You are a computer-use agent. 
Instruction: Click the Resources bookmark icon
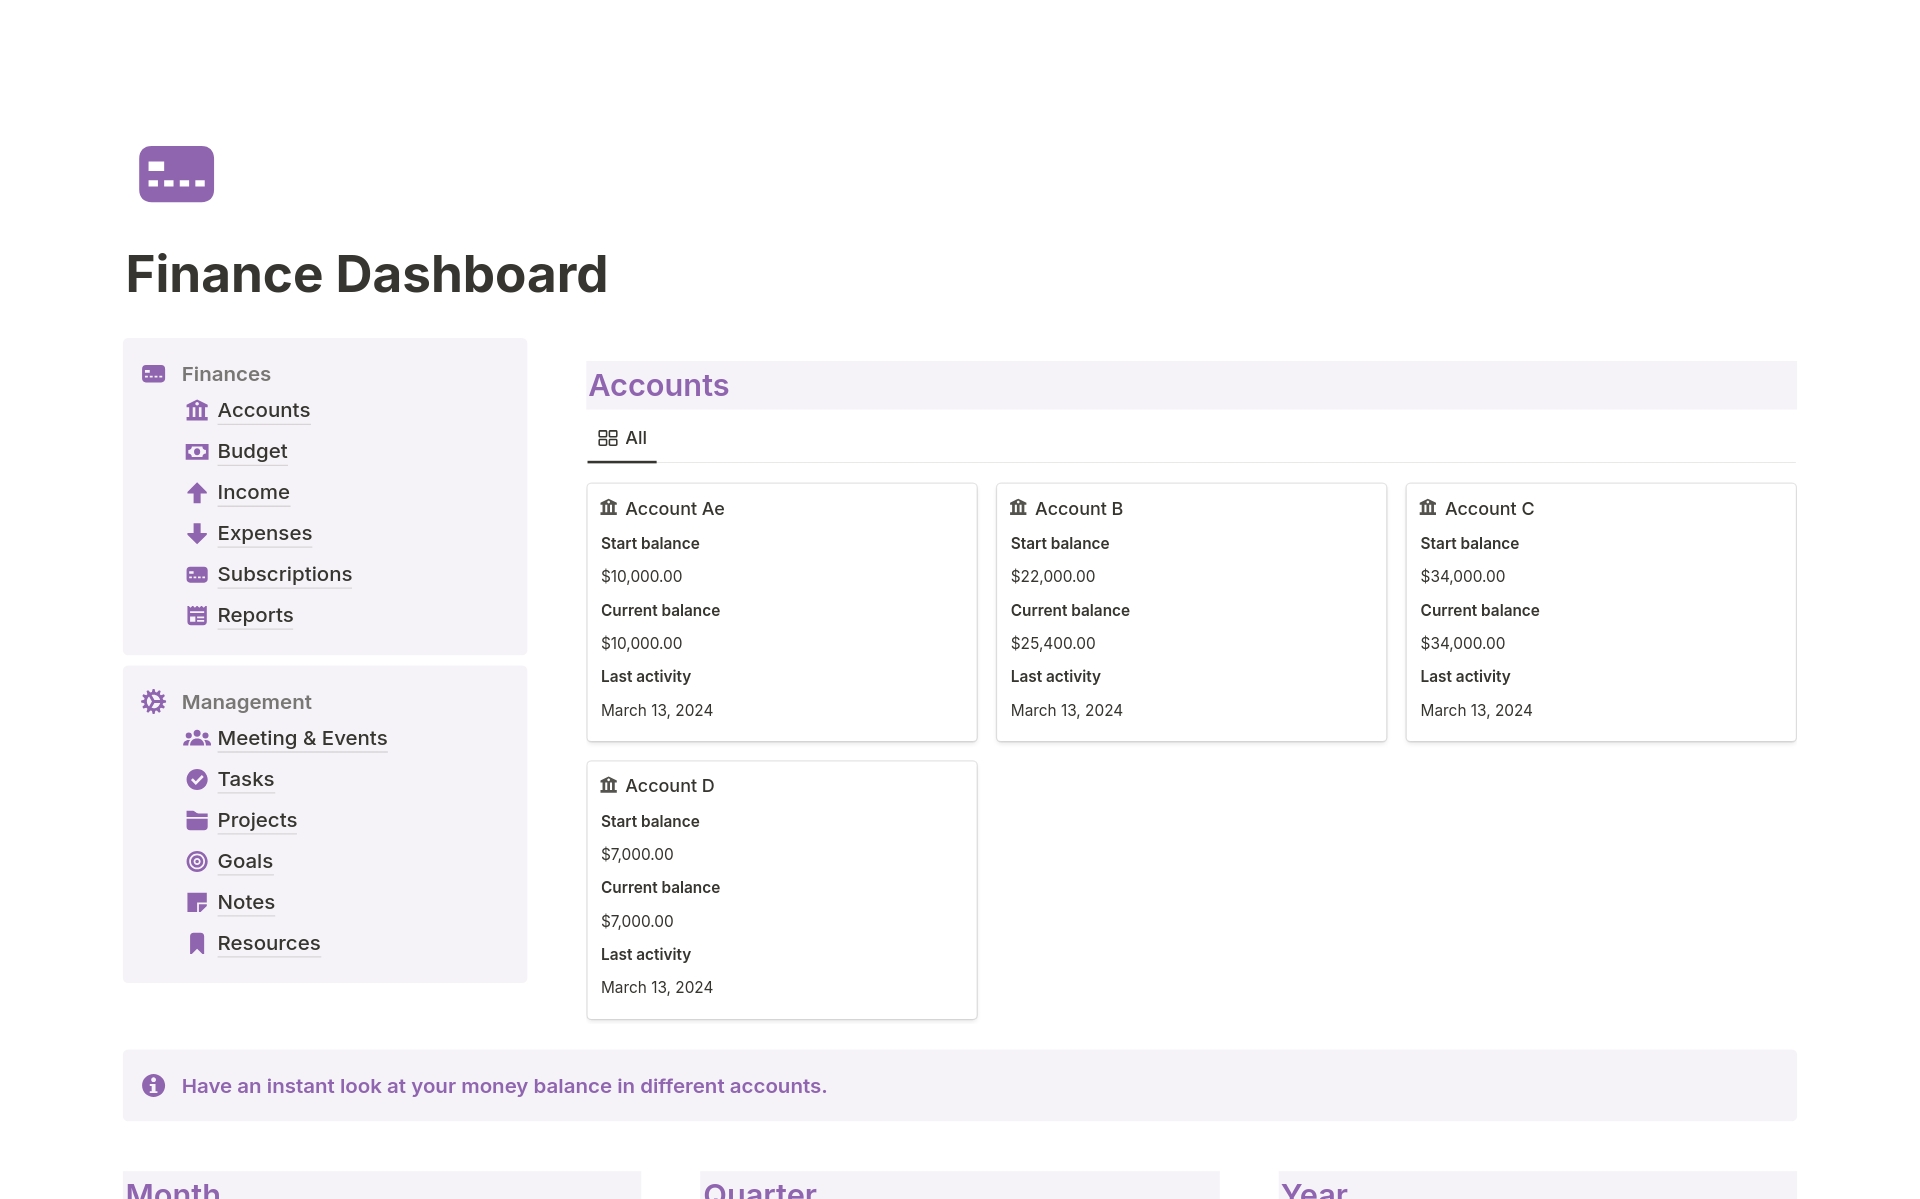195,942
